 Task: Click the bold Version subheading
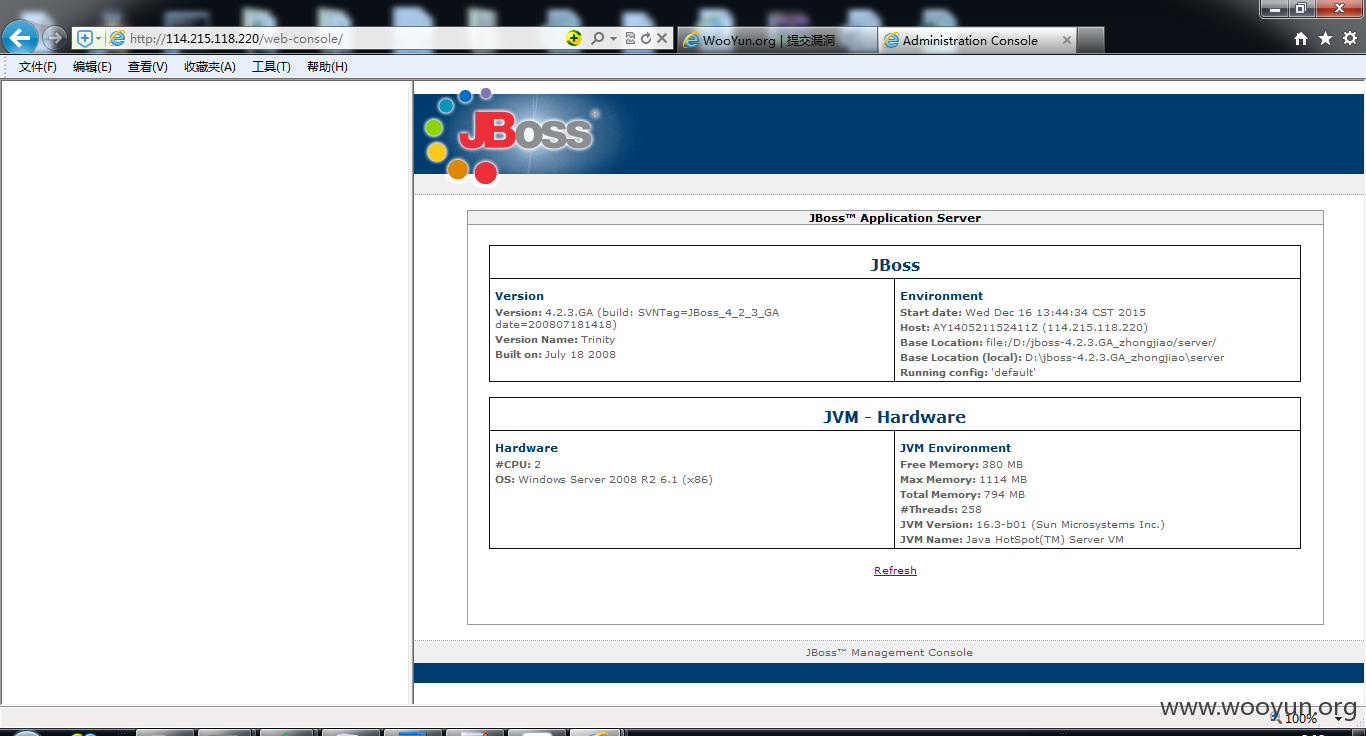point(519,296)
